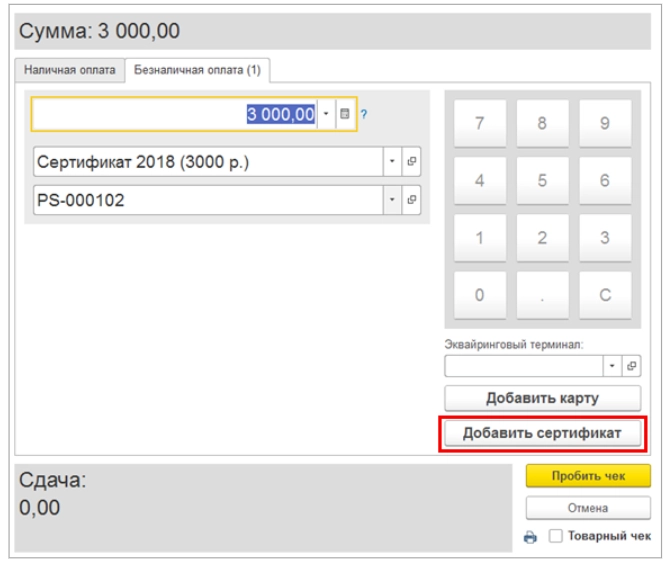
Task: Expand the Сертификат 2018 dropdown list
Action: 392,161
